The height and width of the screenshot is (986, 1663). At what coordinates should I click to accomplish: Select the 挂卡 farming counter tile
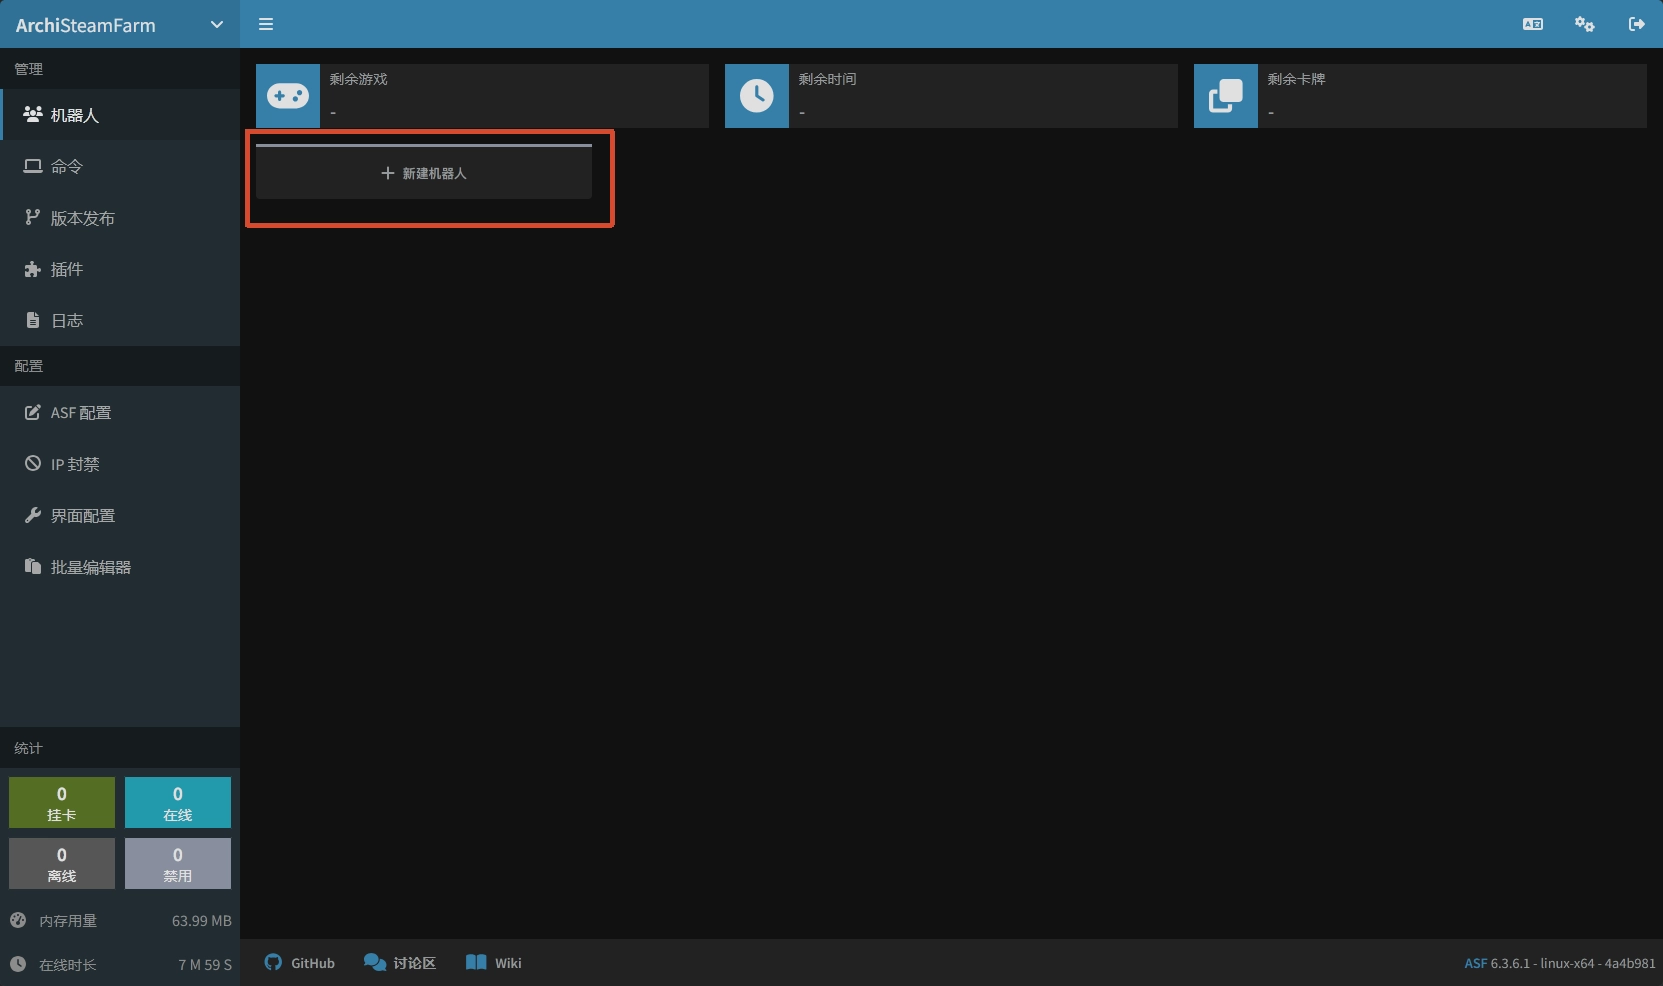[62, 803]
